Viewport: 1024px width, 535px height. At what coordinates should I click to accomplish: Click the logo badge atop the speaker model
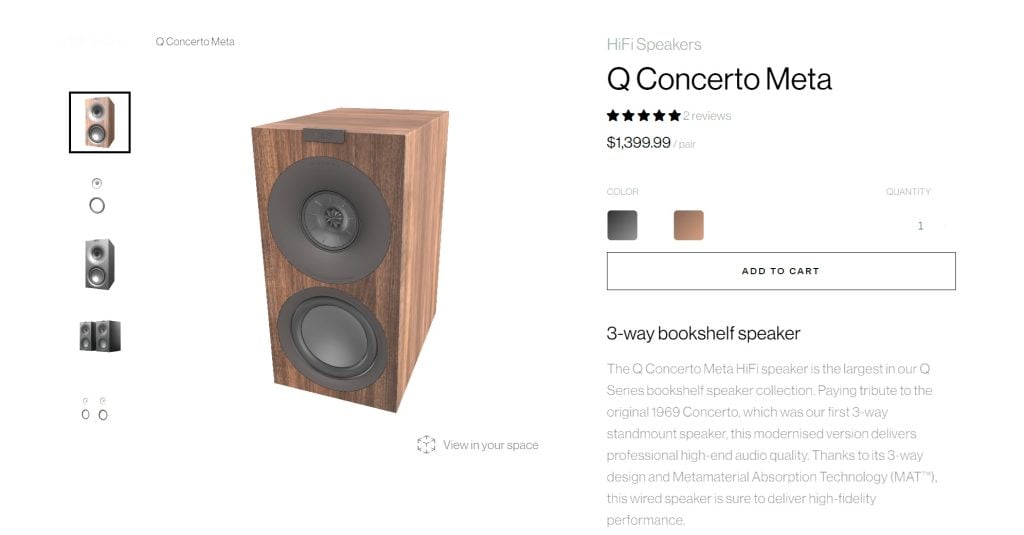323,136
